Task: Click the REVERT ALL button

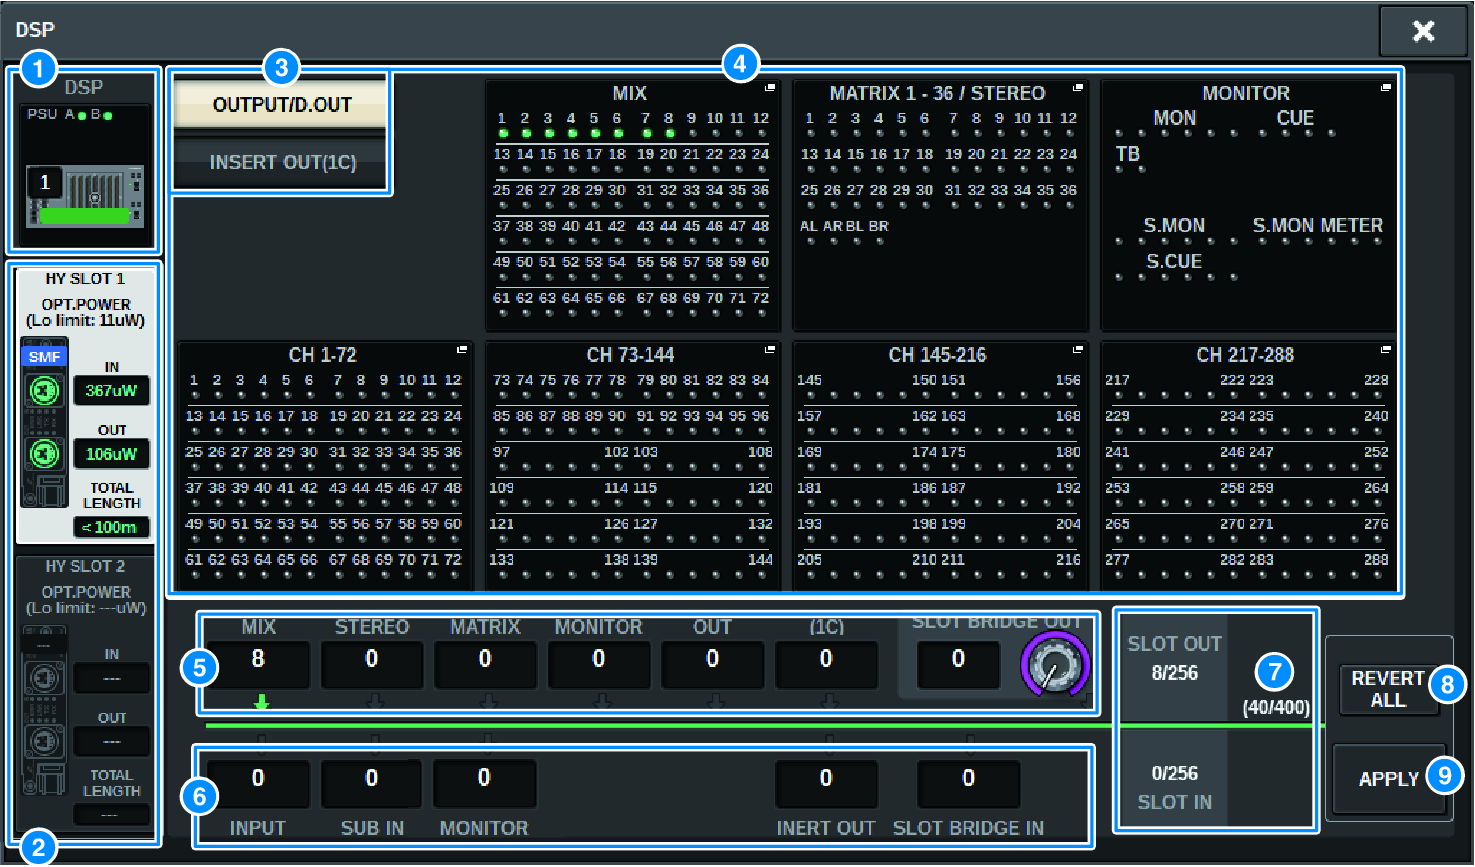Action: 1387,689
